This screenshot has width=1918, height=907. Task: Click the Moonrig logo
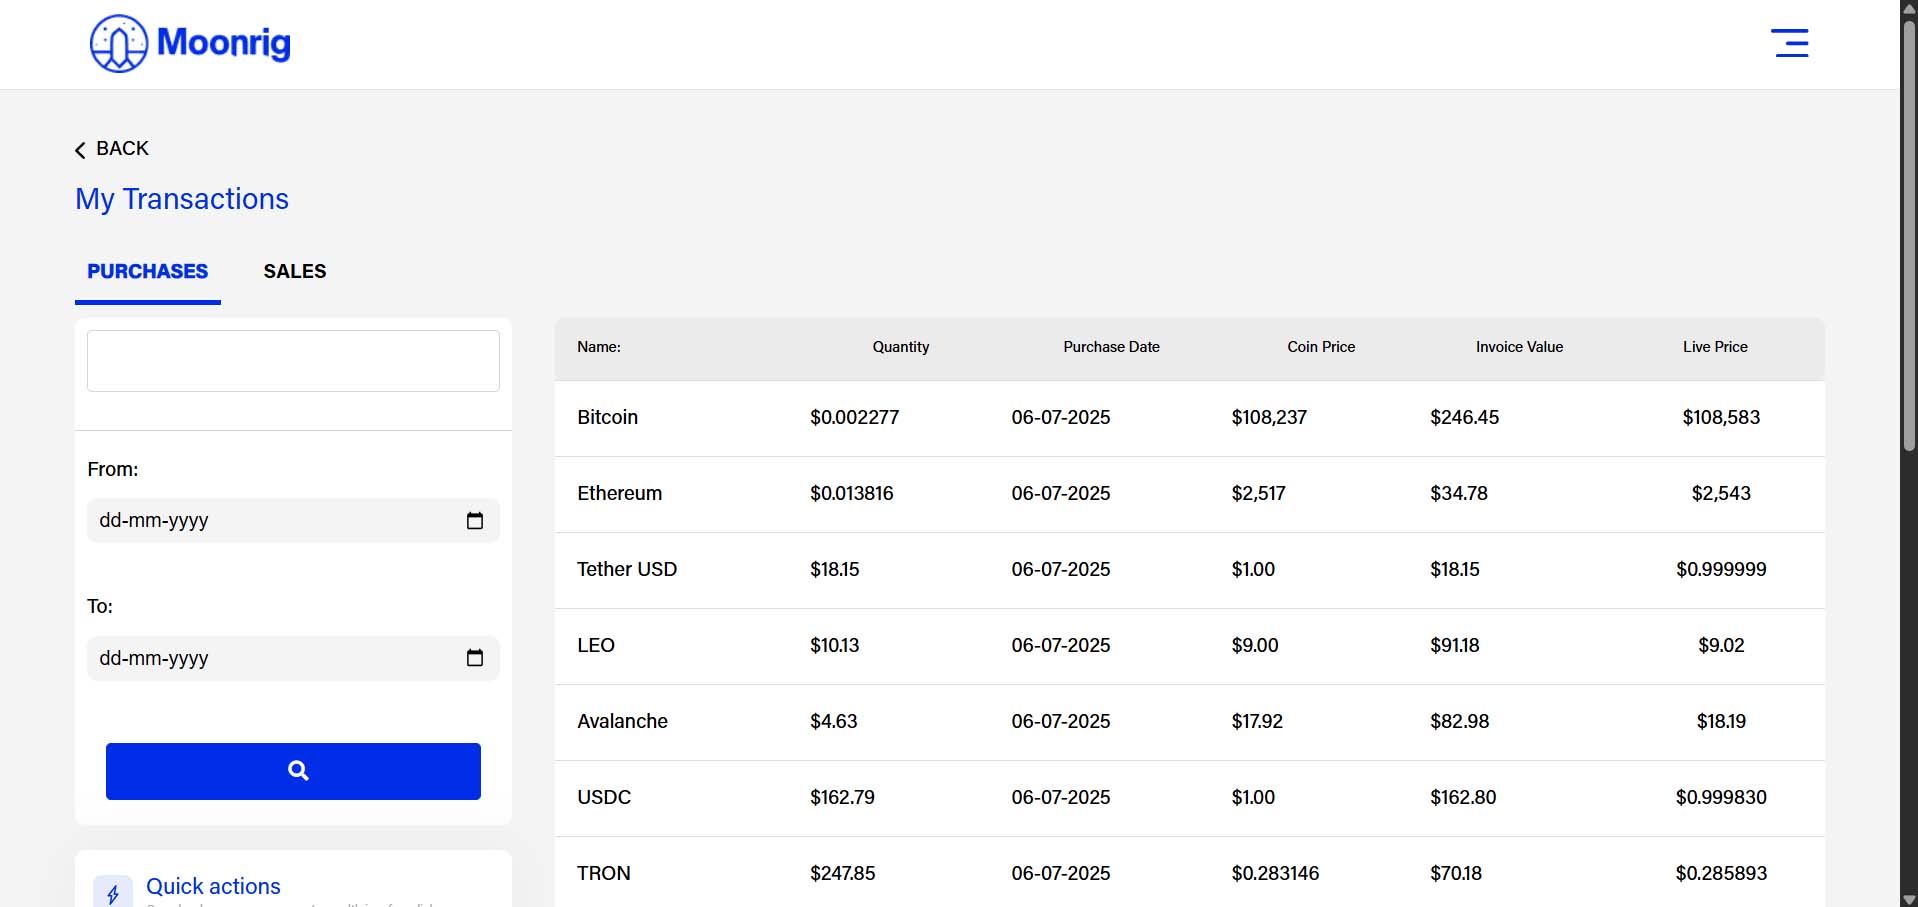[x=190, y=43]
